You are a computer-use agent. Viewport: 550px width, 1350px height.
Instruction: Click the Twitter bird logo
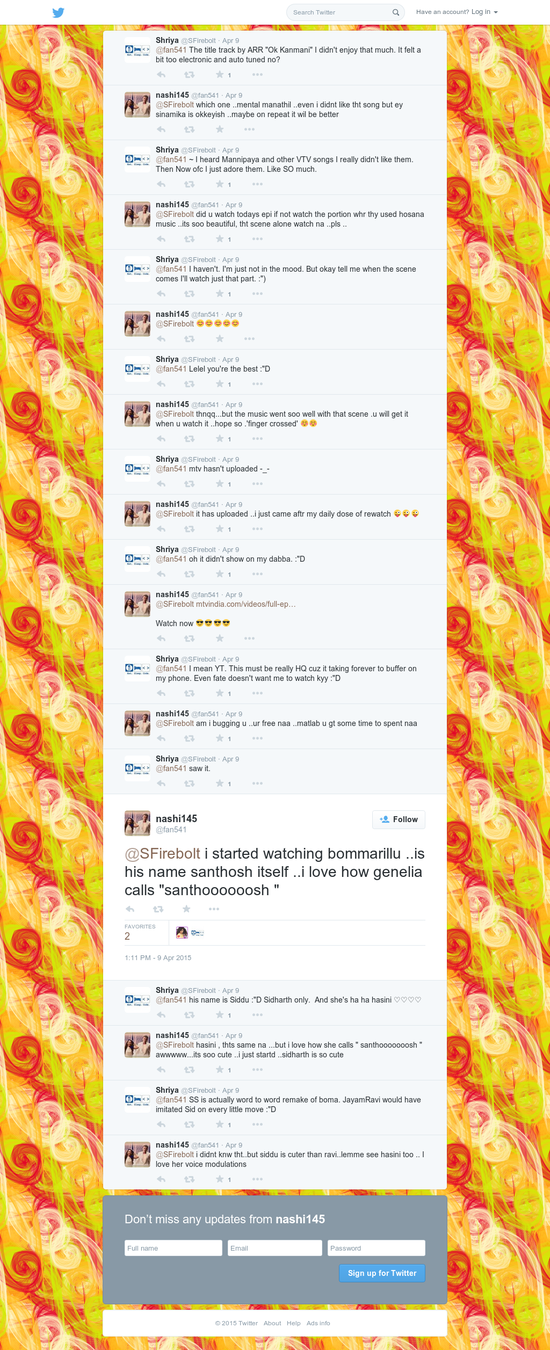point(58,12)
